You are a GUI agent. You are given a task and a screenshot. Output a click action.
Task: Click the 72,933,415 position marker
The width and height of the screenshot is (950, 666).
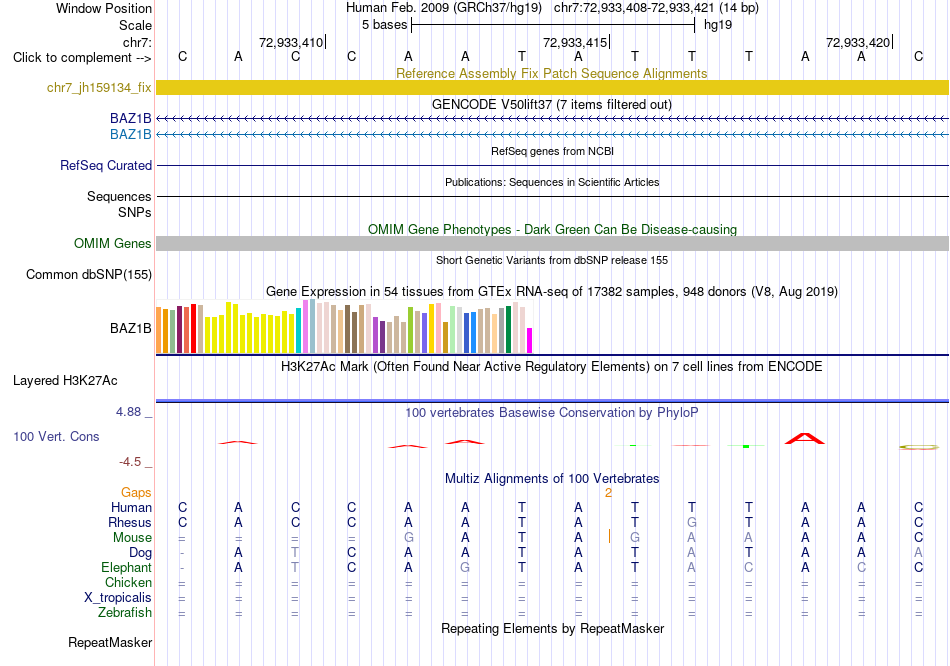point(575,42)
